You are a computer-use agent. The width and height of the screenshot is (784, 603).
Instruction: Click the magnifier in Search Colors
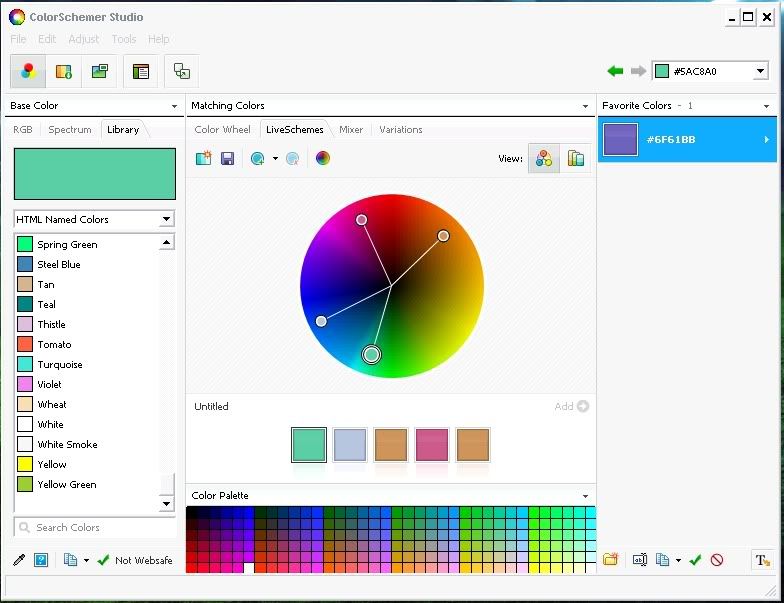pyautogui.click(x=24, y=527)
